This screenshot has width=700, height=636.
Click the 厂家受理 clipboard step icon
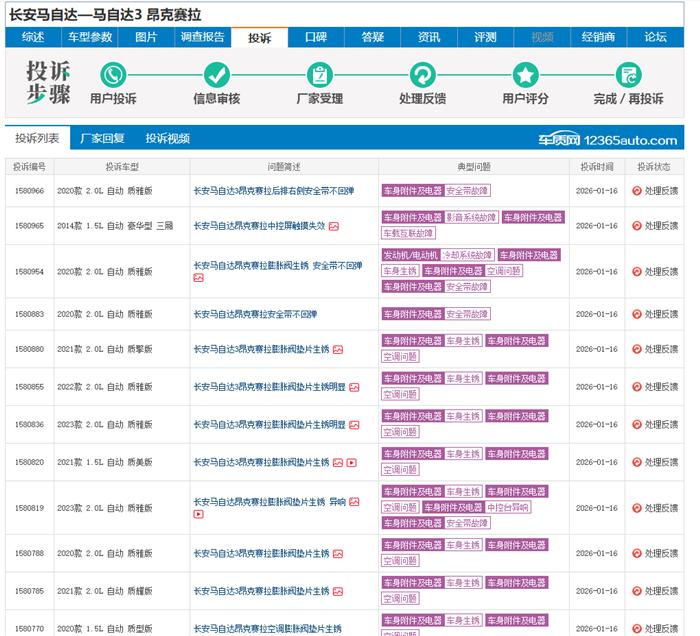click(320, 75)
